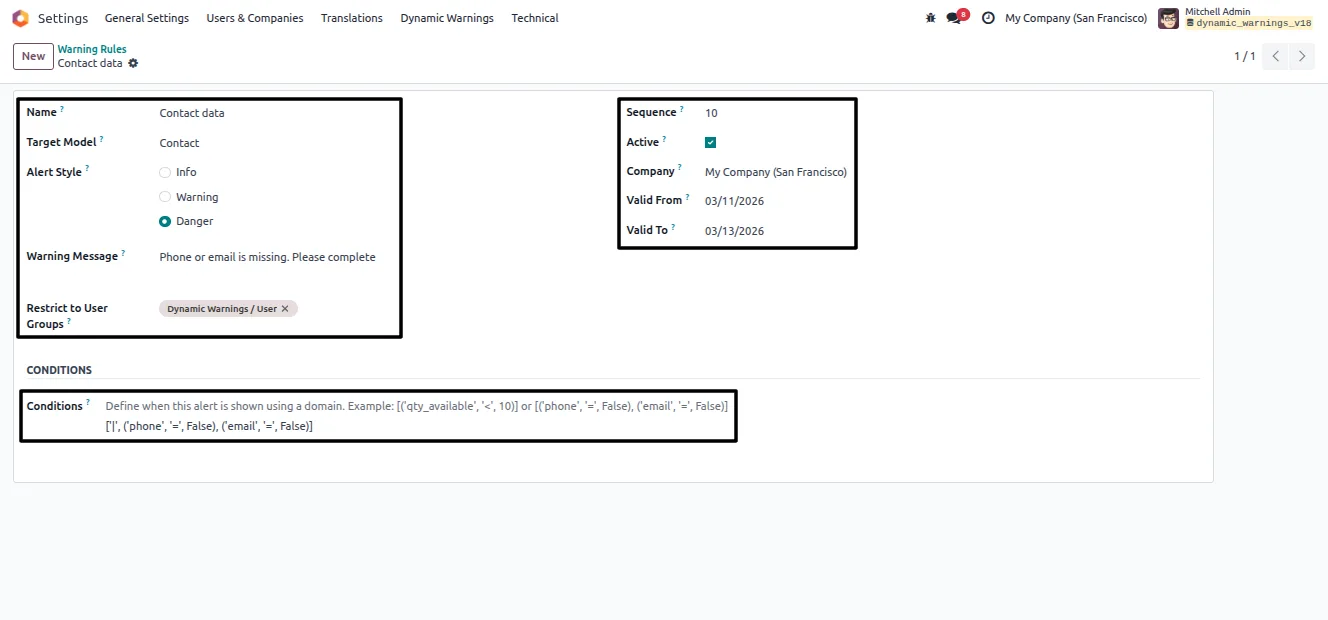Open the gear actions menu beside Contact data
Image resolution: width=1328 pixels, height=620 pixels.
coord(133,63)
